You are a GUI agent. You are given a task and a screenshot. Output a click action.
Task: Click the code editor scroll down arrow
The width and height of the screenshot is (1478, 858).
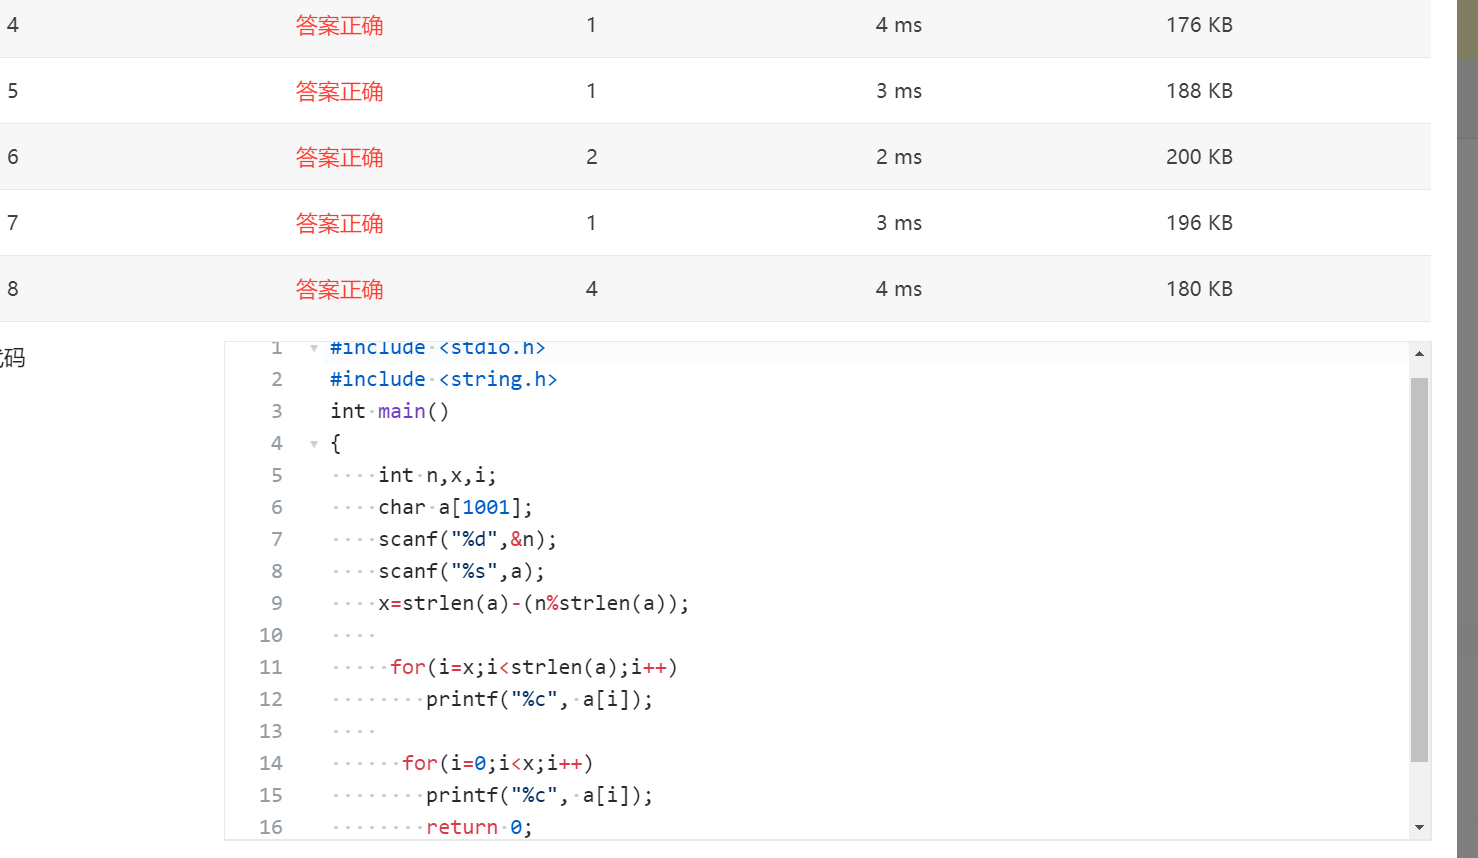(x=1419, y=828)
